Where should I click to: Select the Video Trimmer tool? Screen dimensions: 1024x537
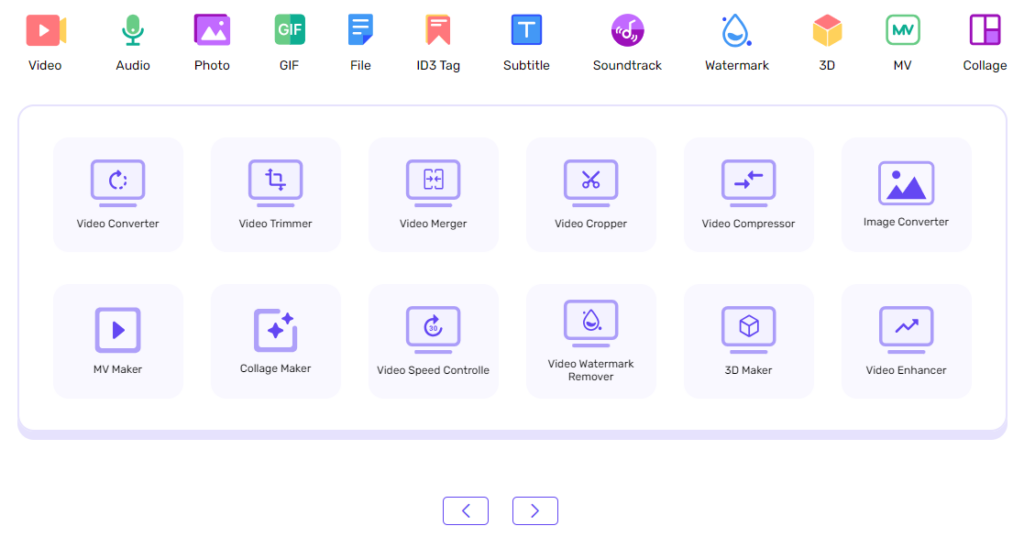coord(275,194)
